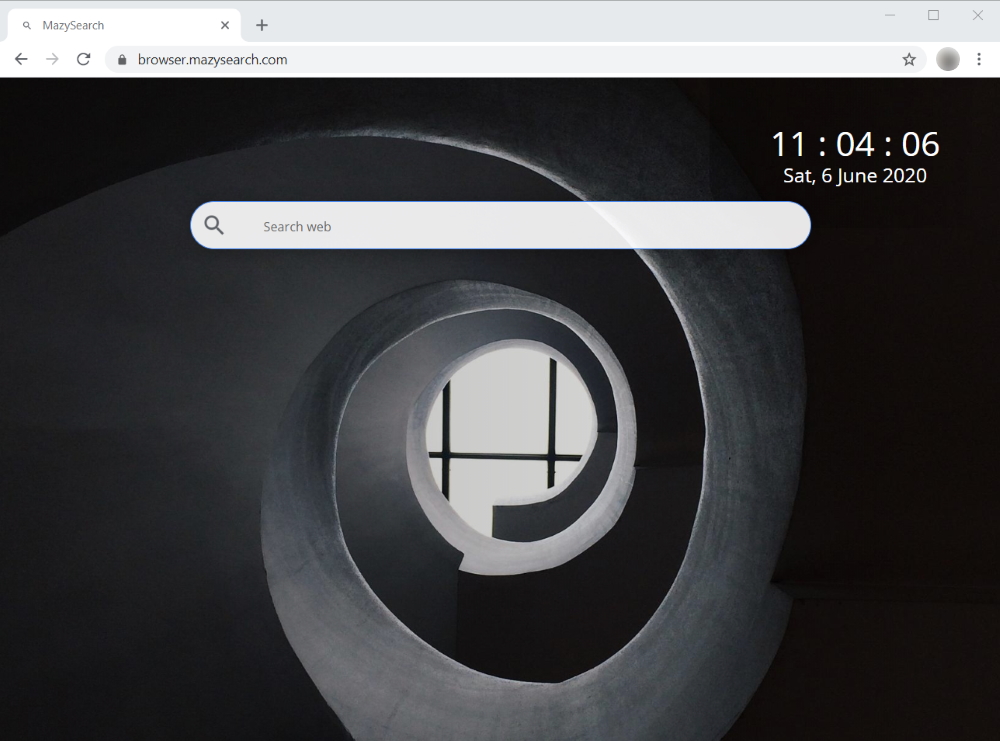View site info via the padlock icon

click(x=122, y=60)
